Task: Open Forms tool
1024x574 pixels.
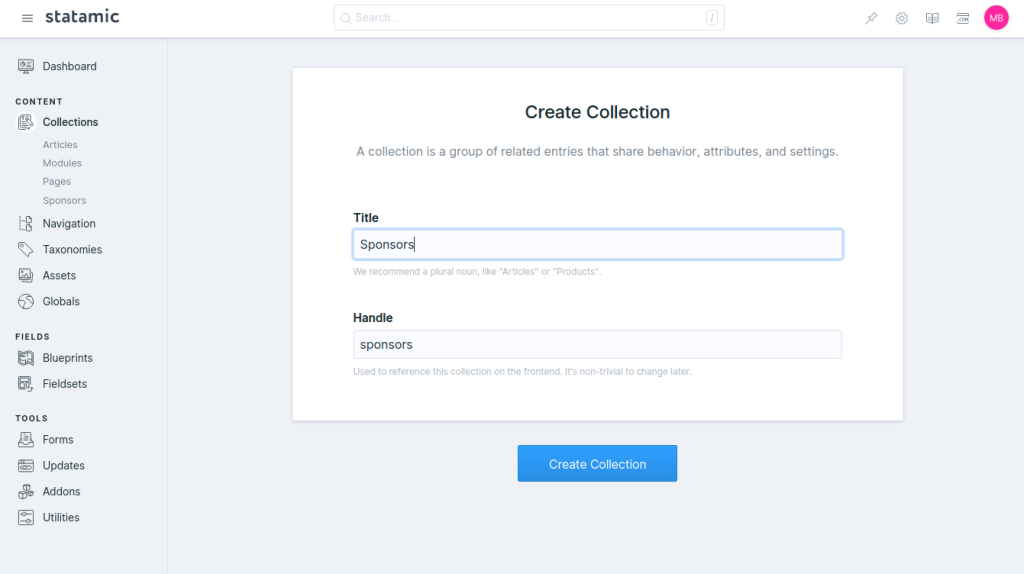Action: [x=57, y=439]
